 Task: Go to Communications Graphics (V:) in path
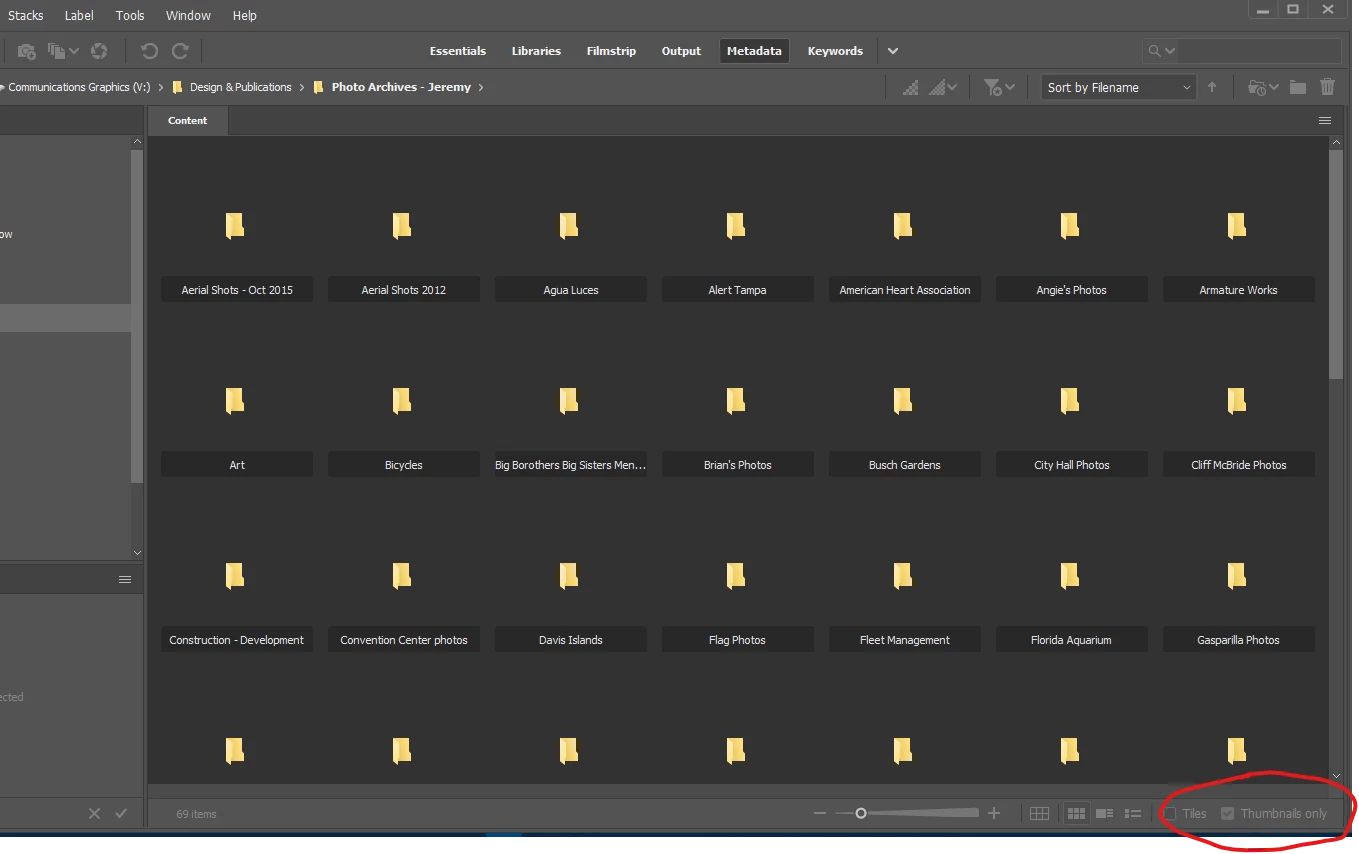pos(79,88)
